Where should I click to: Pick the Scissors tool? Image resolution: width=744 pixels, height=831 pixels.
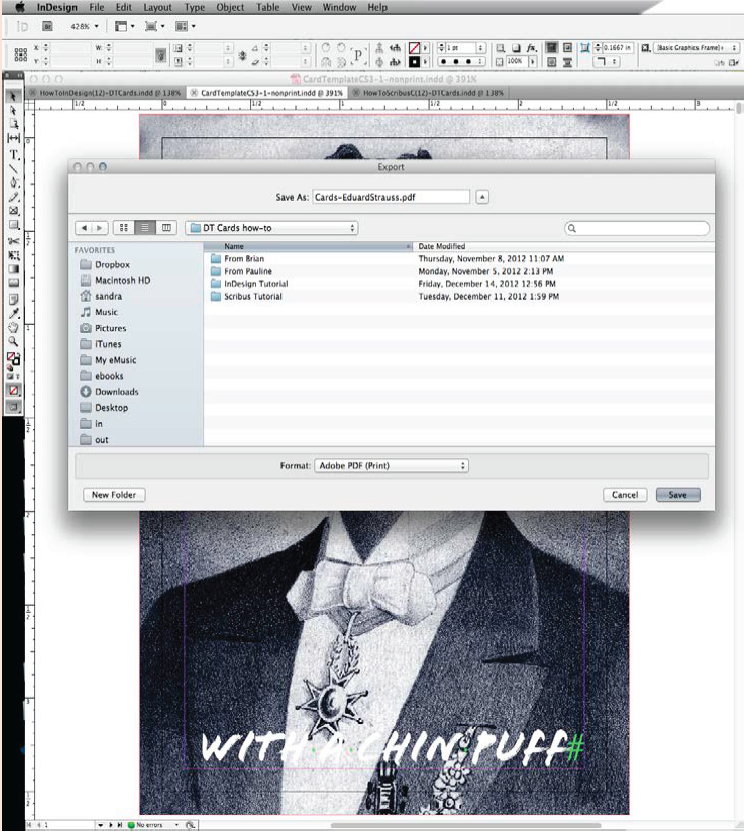14,241
